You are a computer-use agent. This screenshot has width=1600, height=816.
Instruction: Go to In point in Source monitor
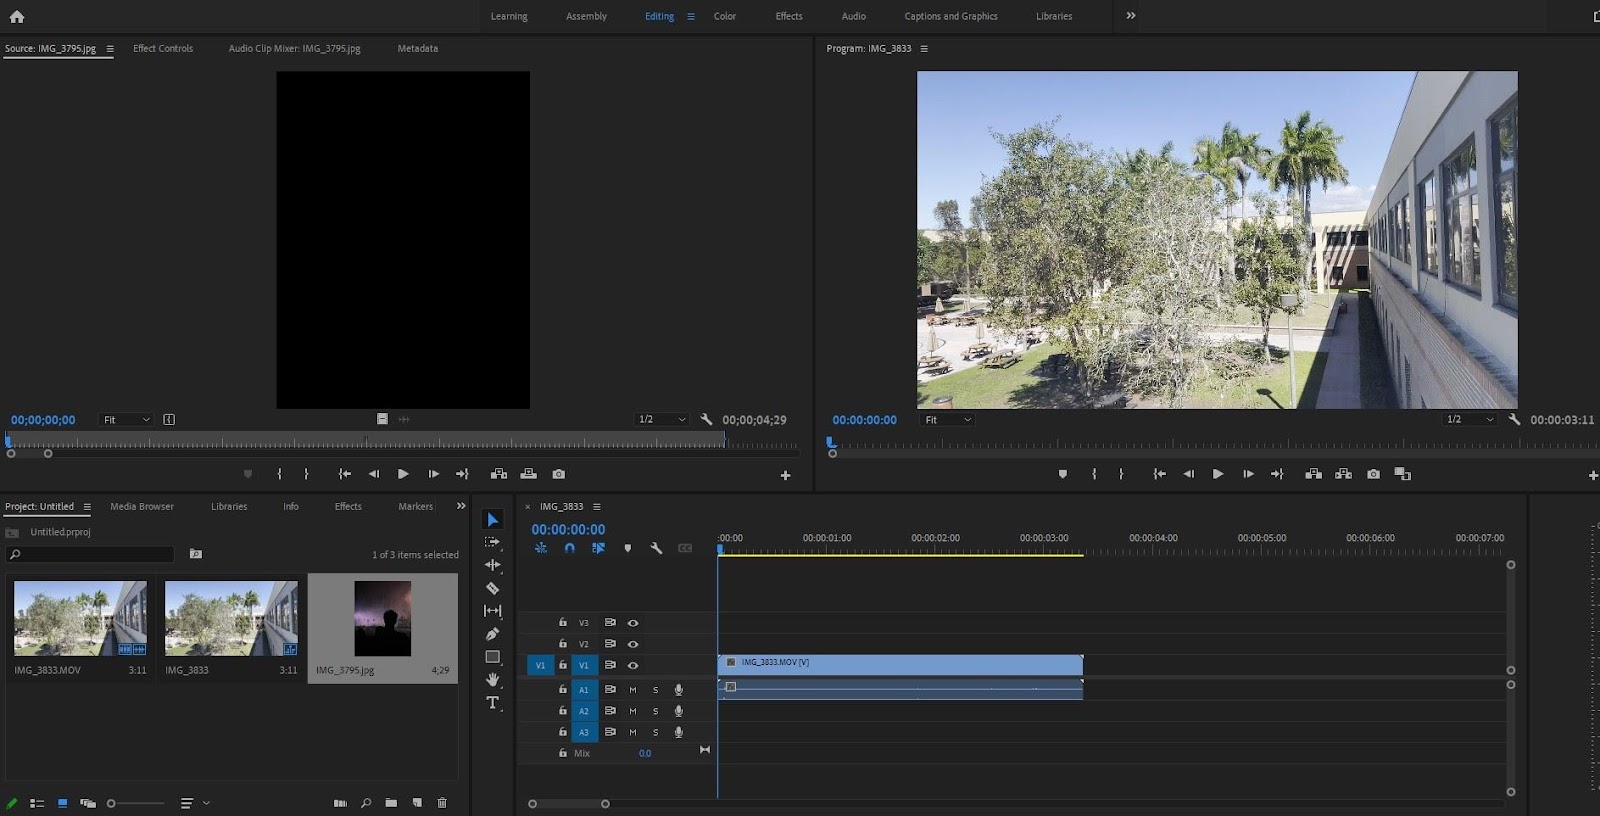344,474
